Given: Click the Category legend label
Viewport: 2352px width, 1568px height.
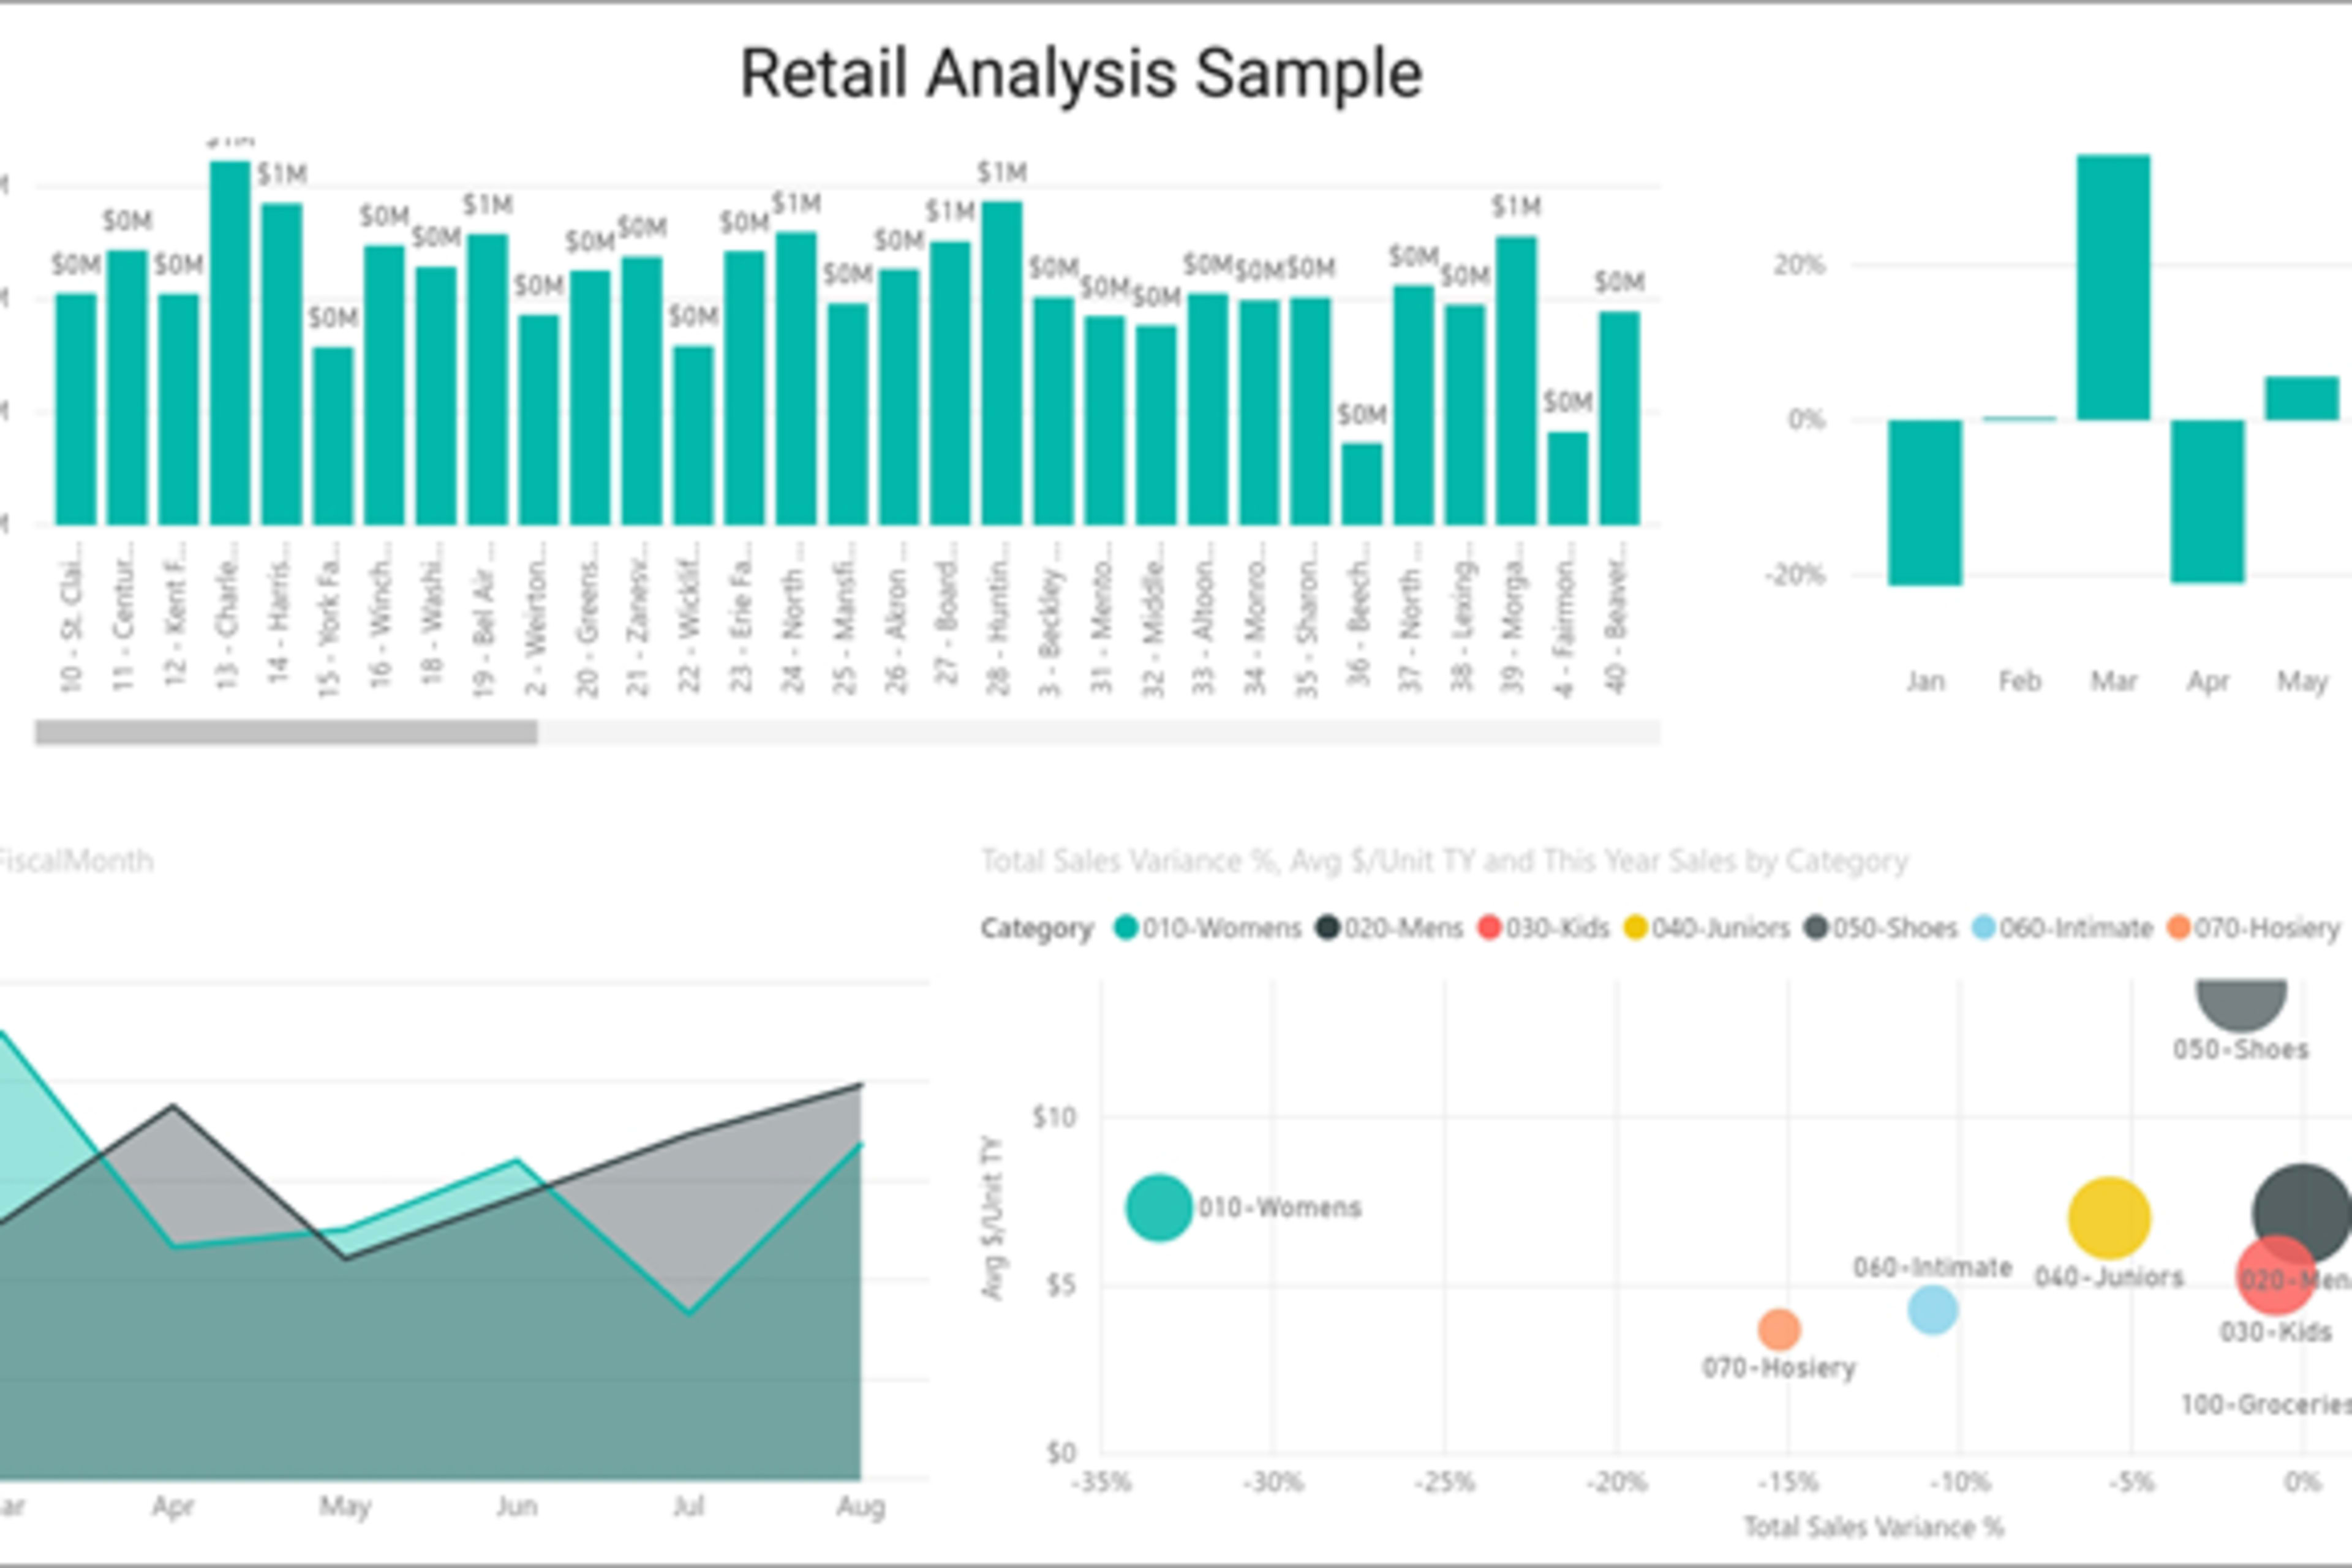Looking at the screenshot, I should (x=1037, y=928).
